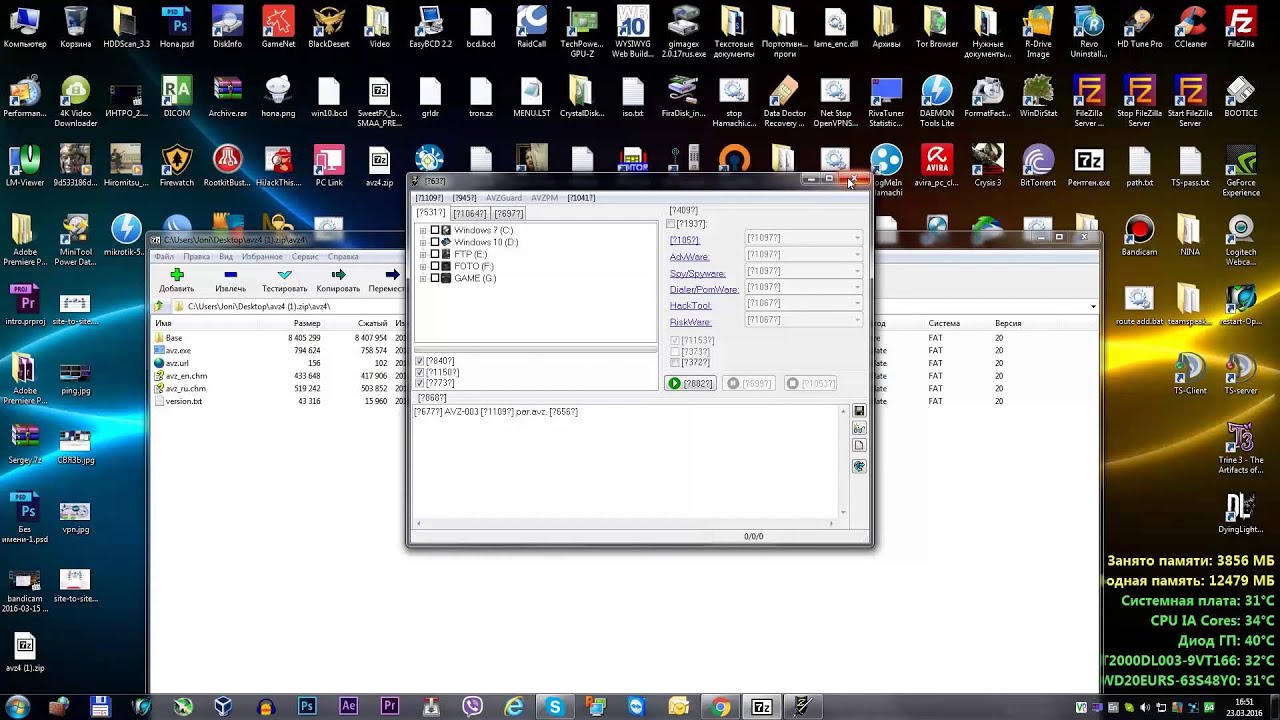1280x720 pixels.
Task: Click the up folder icon in 7-Zip
Action: 160,306
